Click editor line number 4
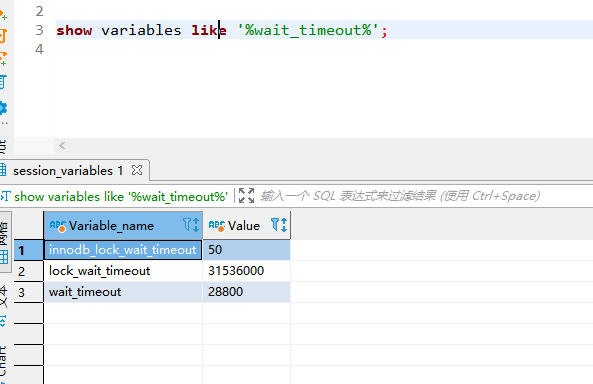This screenshot has height=384, width=593. (x=39, y=49)
